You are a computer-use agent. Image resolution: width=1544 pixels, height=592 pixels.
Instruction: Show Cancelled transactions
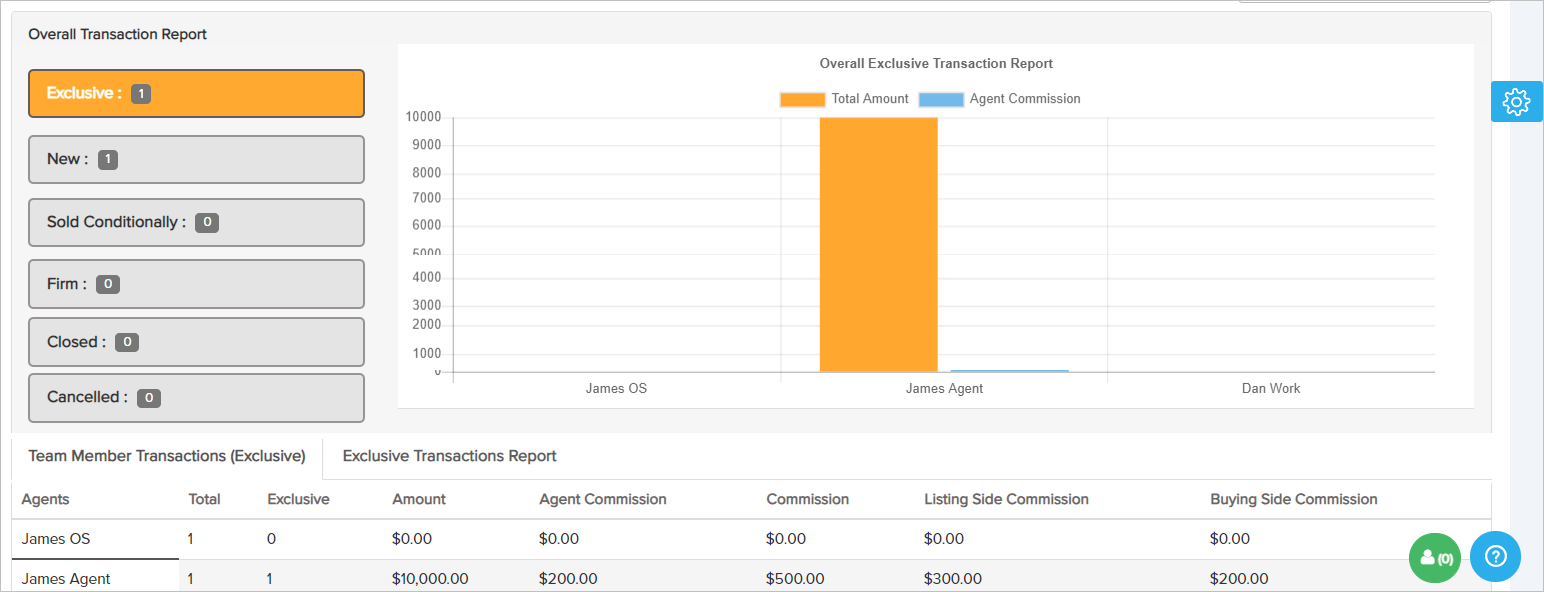click(x=196, y=397)
